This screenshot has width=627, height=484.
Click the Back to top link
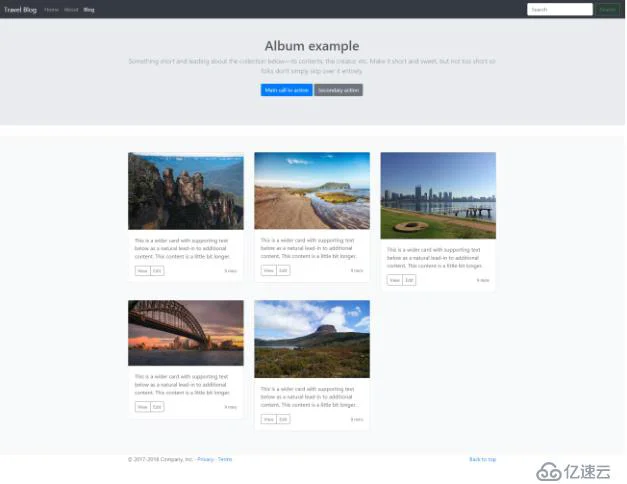483,459
